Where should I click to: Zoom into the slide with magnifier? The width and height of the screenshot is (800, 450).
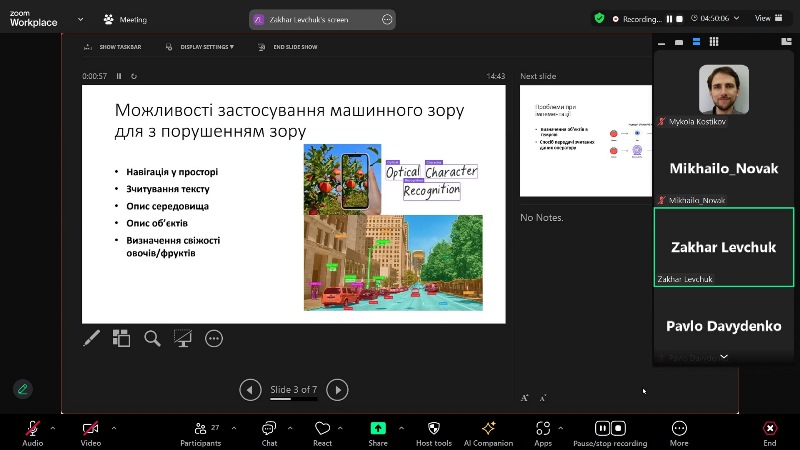(x=152, y=338)
